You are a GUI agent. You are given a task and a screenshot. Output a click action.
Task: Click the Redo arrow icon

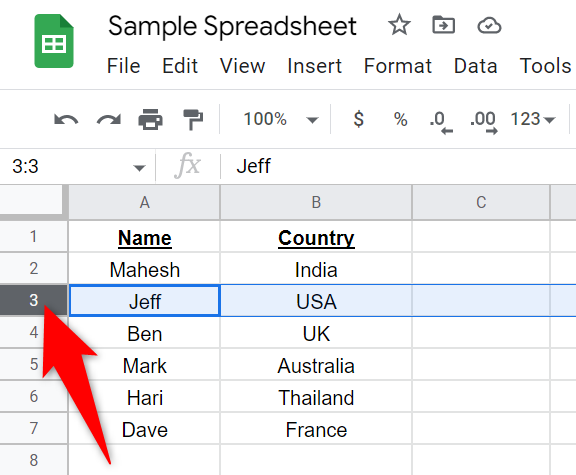coord(109,120)
